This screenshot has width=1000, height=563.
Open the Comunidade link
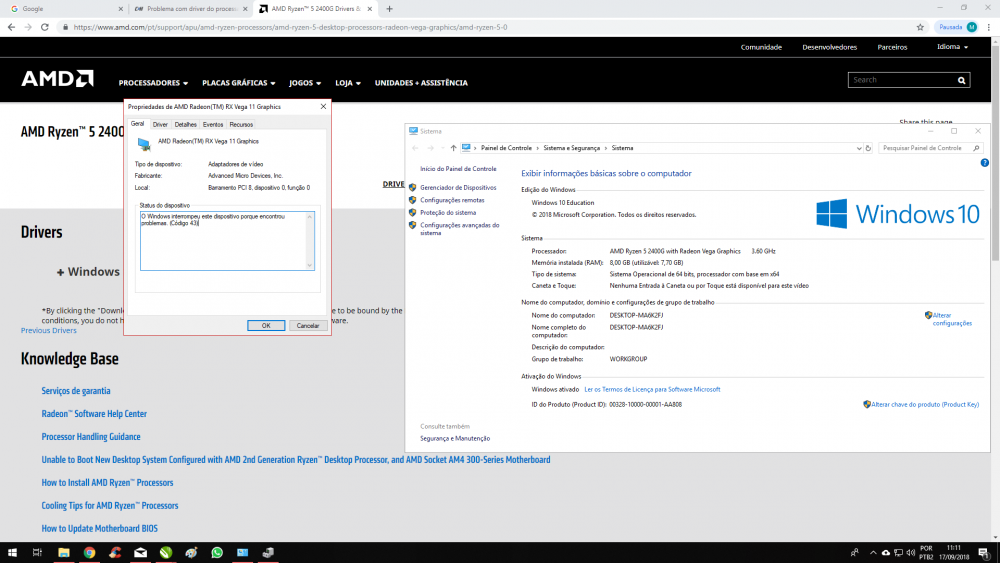(x=761, y=47)
